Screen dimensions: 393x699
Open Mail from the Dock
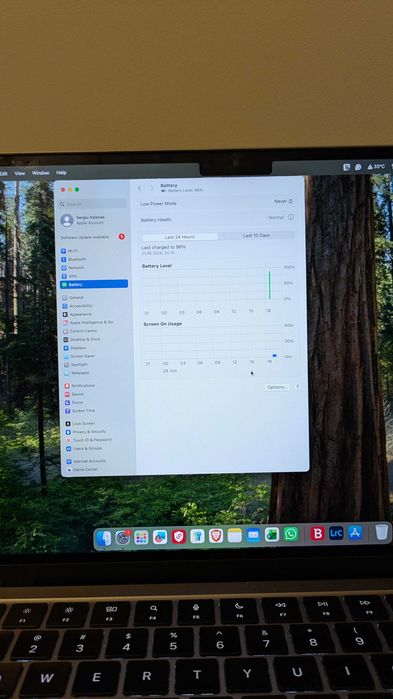click(254, 535)
